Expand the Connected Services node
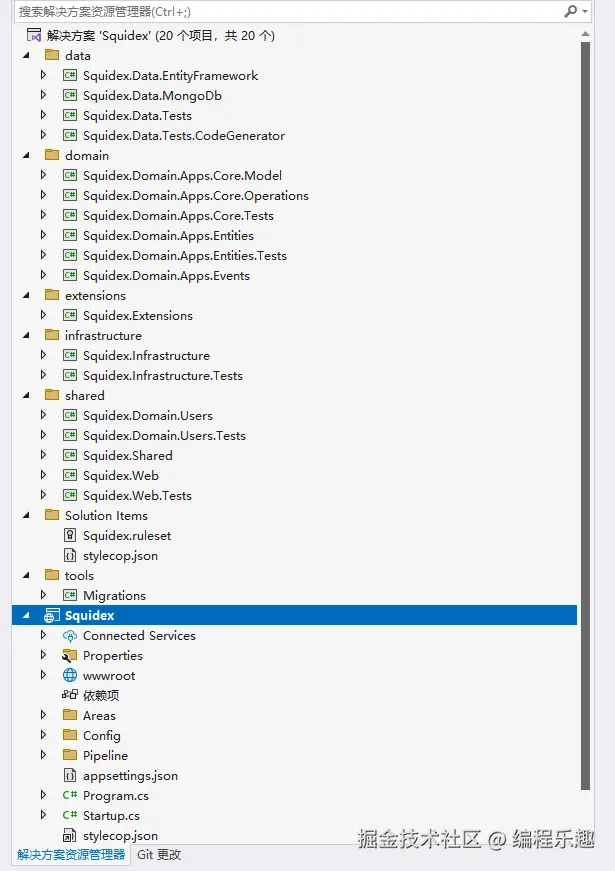The image size is (615, 871). tap(43, 635)
